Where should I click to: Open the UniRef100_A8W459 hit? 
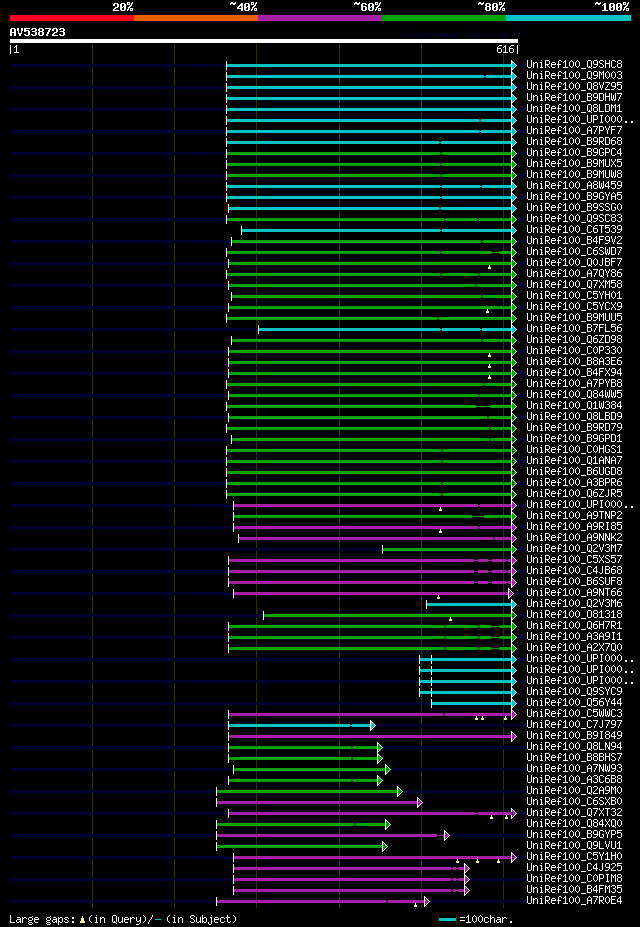[x=574, y=186]
